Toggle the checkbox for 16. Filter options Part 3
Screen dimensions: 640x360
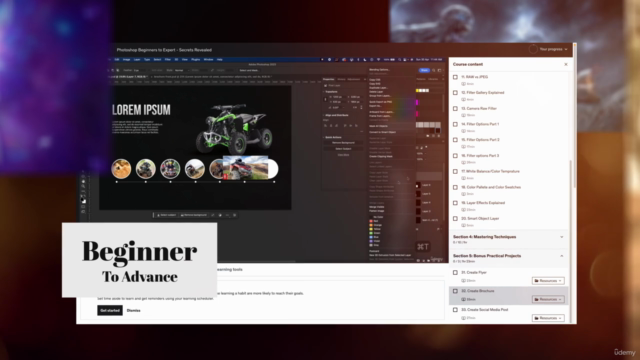coord(455,156)
